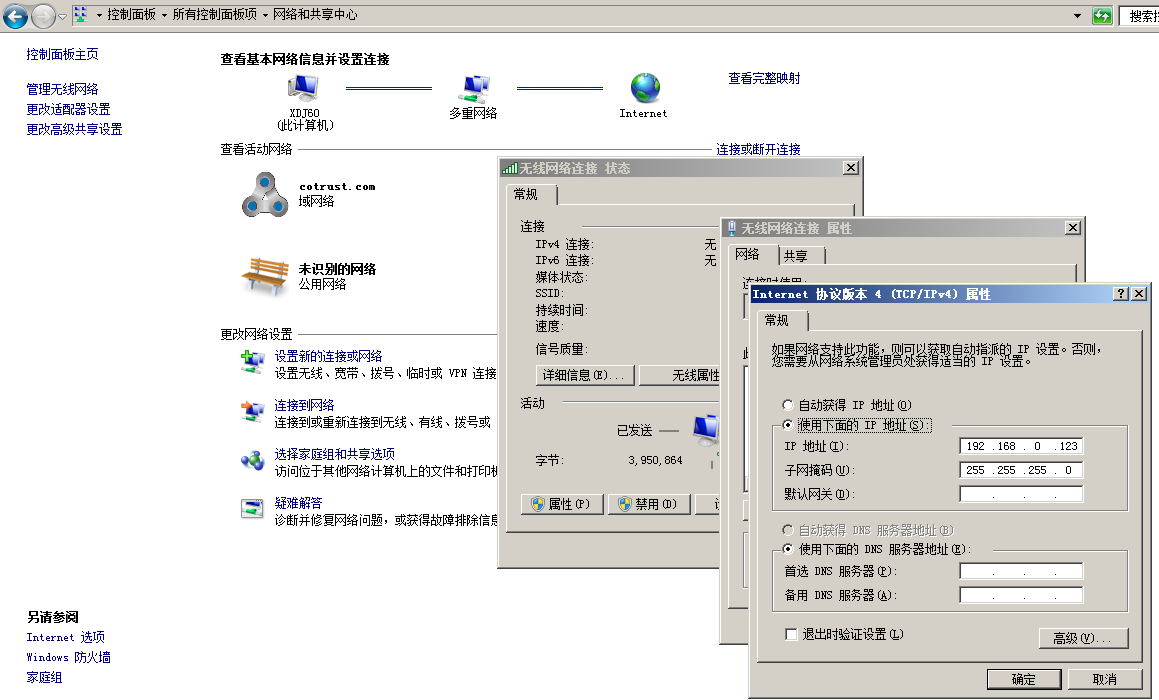
Task: Click the park bench unidentified network icon
Action: (265, 276)
